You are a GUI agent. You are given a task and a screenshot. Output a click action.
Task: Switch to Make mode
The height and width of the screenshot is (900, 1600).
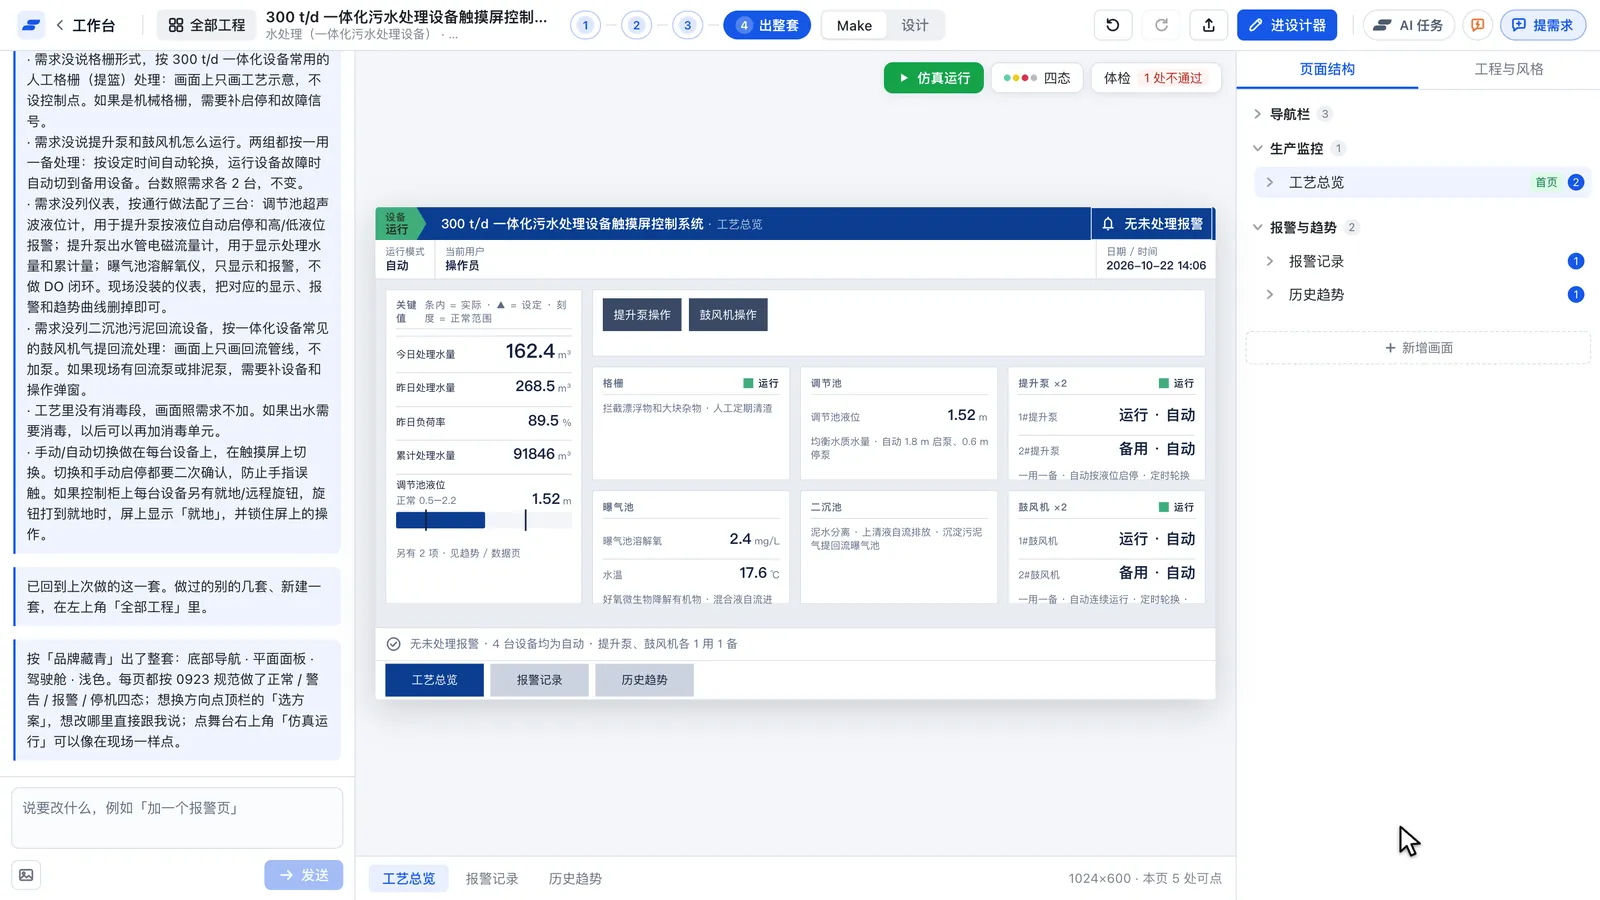854,25
